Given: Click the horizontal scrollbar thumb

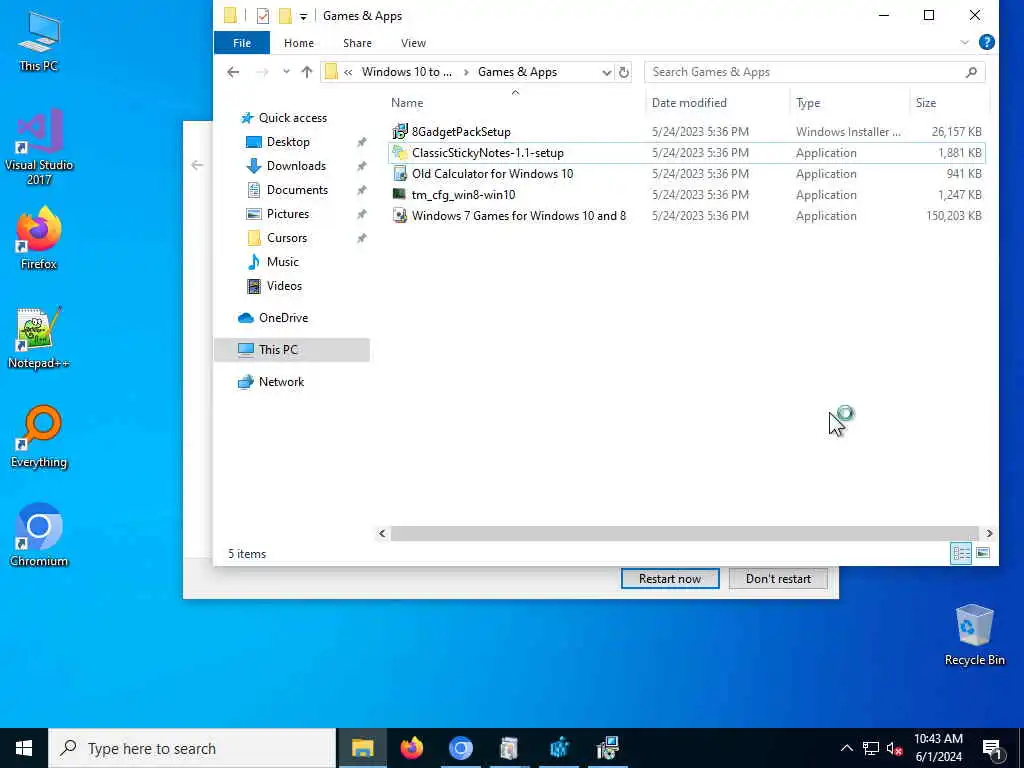Looking at the screenshot, I should point(684,534).
